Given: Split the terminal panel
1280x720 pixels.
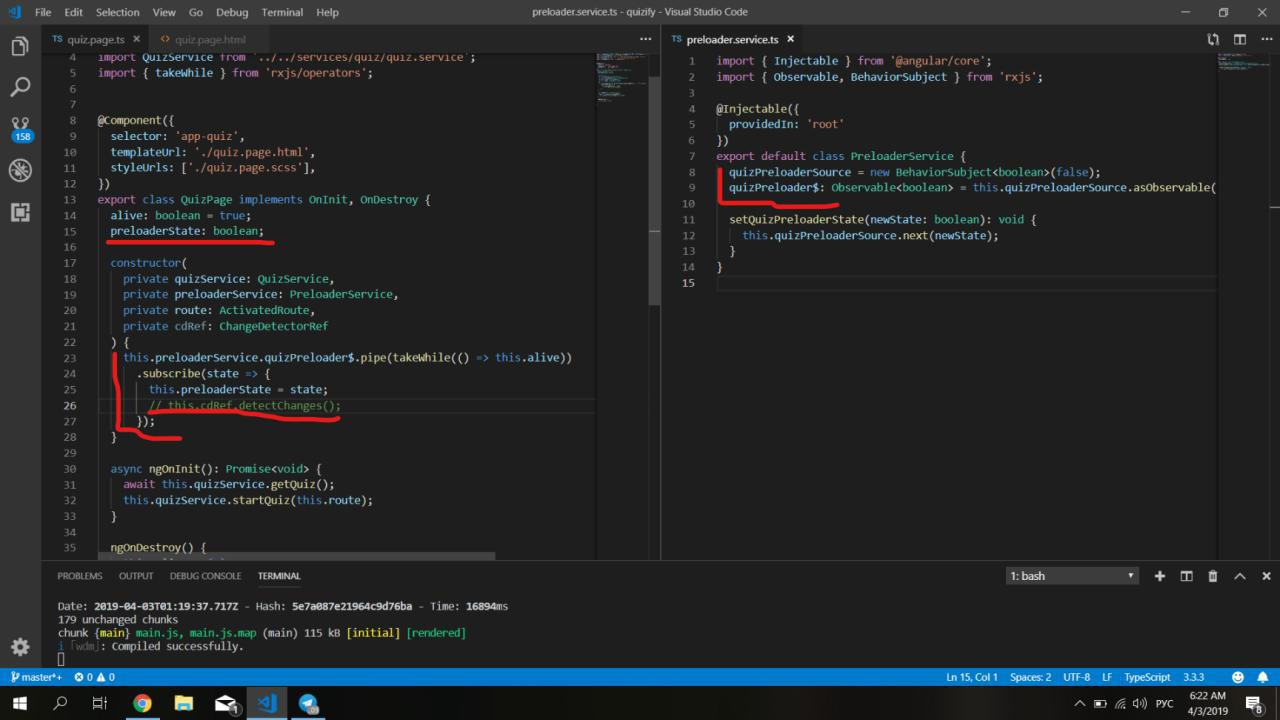Looking at the screenshot, I should point(1186,576).
